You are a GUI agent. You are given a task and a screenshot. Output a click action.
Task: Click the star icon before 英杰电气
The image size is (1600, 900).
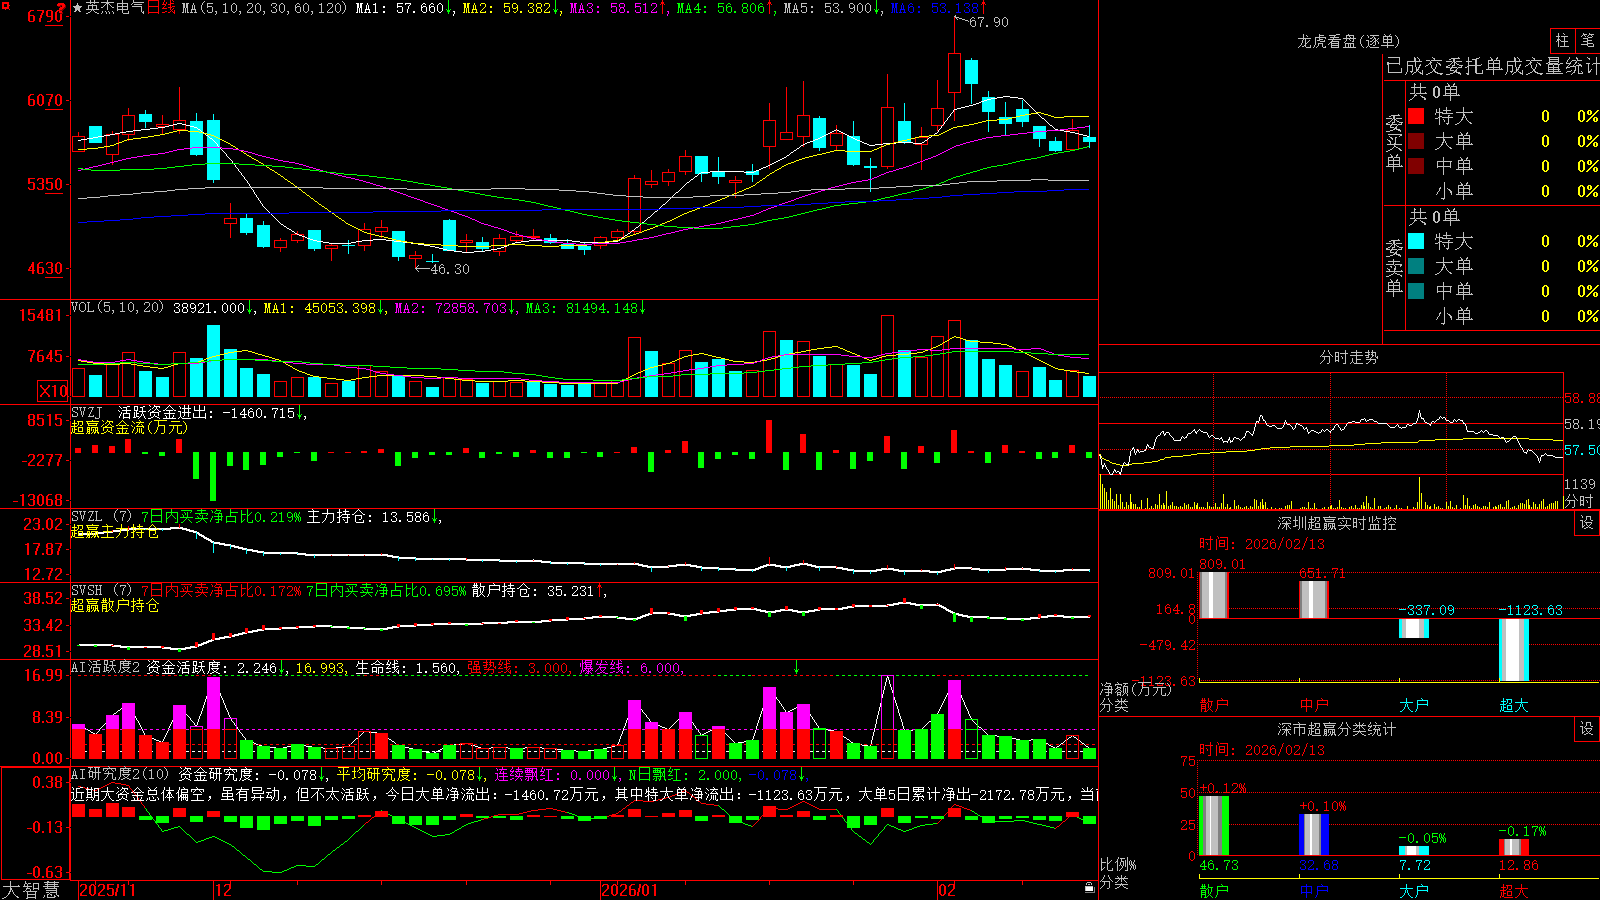[x=78, y=8]
